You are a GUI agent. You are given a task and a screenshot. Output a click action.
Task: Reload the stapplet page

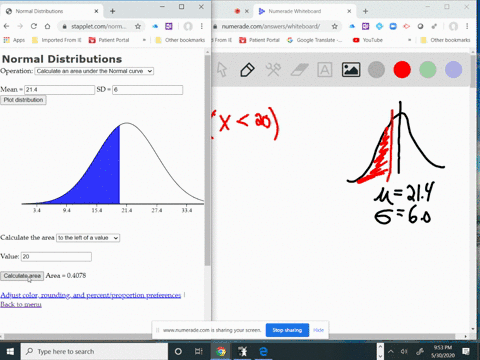point(34,26)
